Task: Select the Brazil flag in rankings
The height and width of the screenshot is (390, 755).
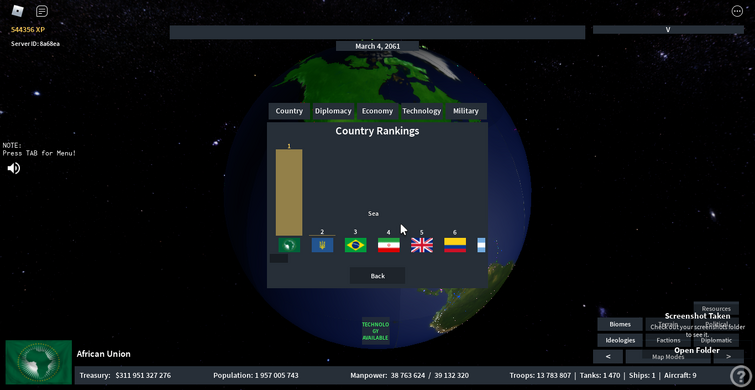Action: pos(355,245)
